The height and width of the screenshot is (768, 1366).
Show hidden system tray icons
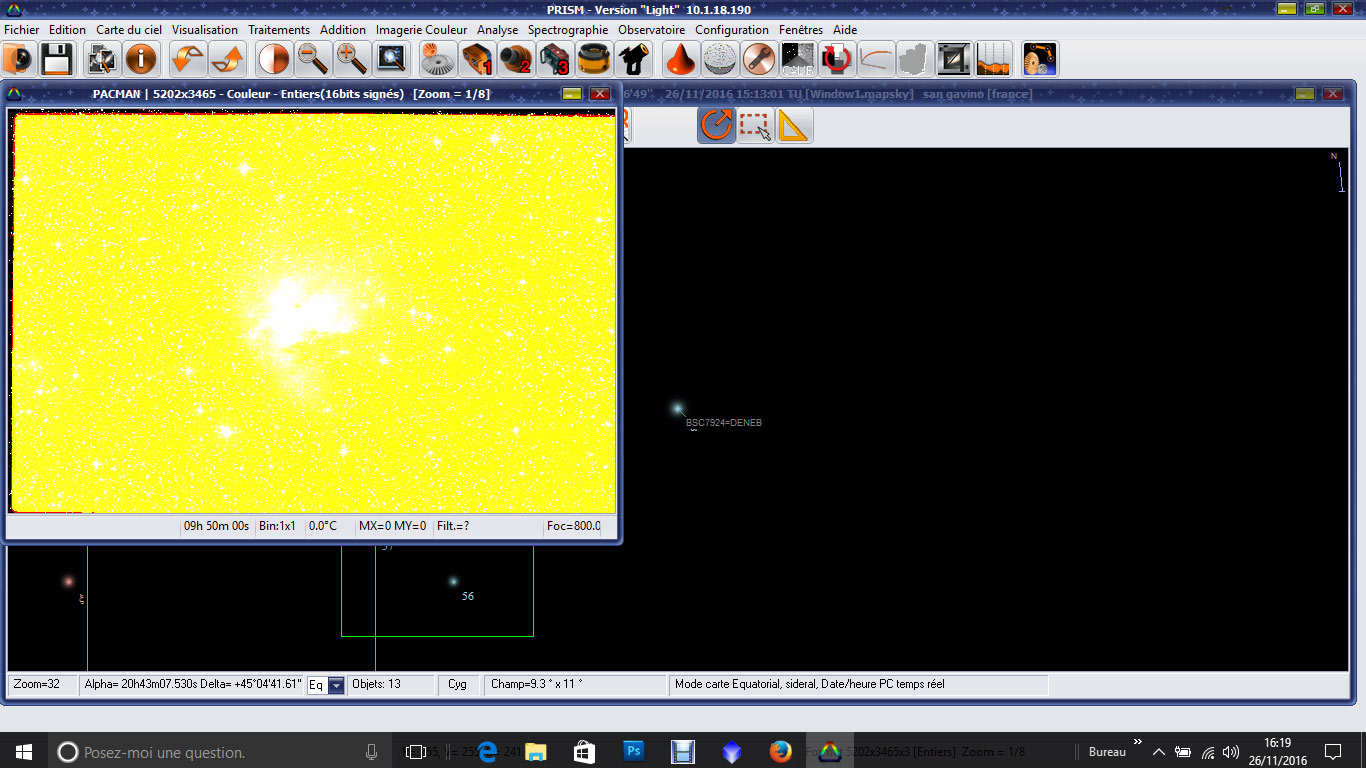coord(1159,752)
